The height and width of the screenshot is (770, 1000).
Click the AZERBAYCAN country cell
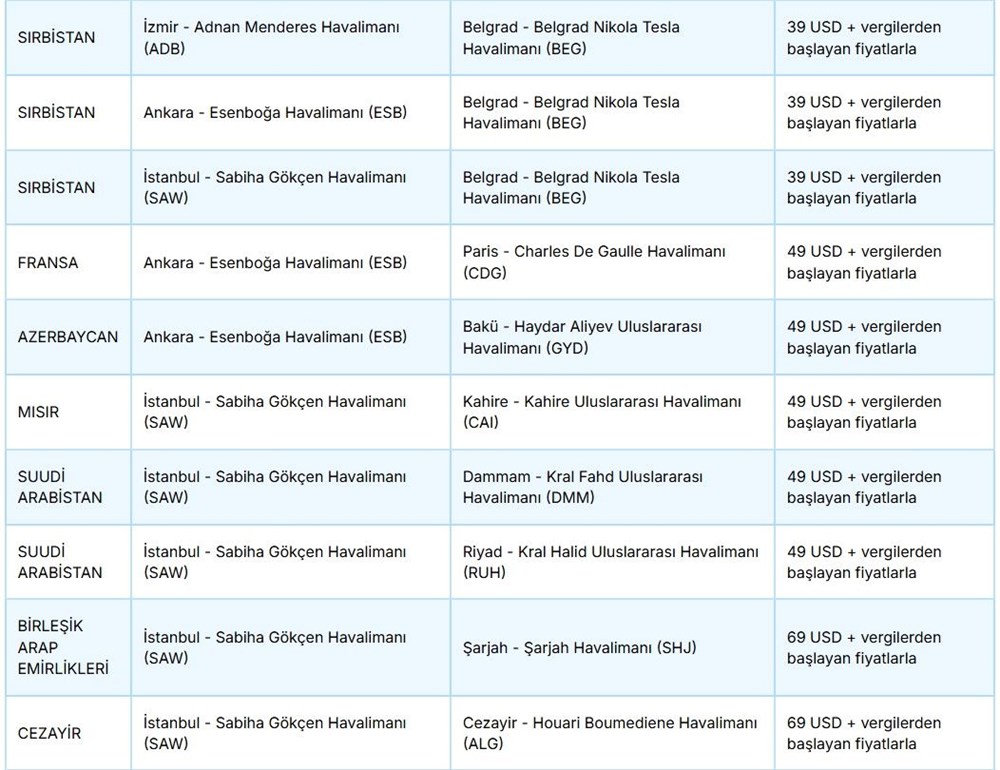(68, 337)
